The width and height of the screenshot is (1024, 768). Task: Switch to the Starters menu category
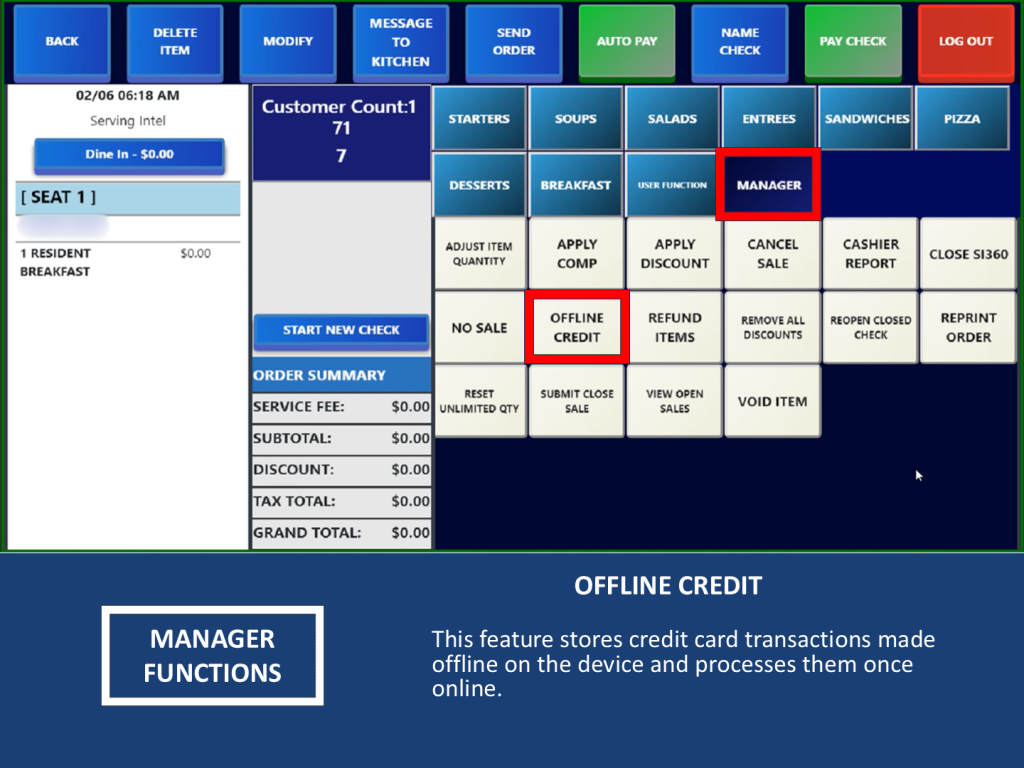coord(479,119)
